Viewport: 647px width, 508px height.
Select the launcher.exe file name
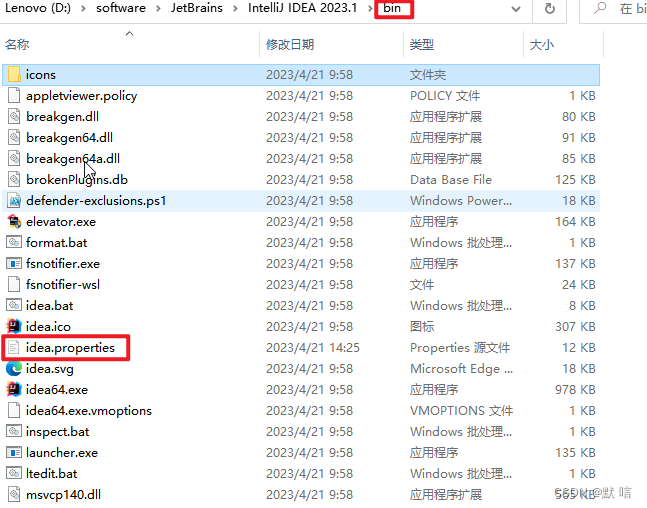coord(62,453)
